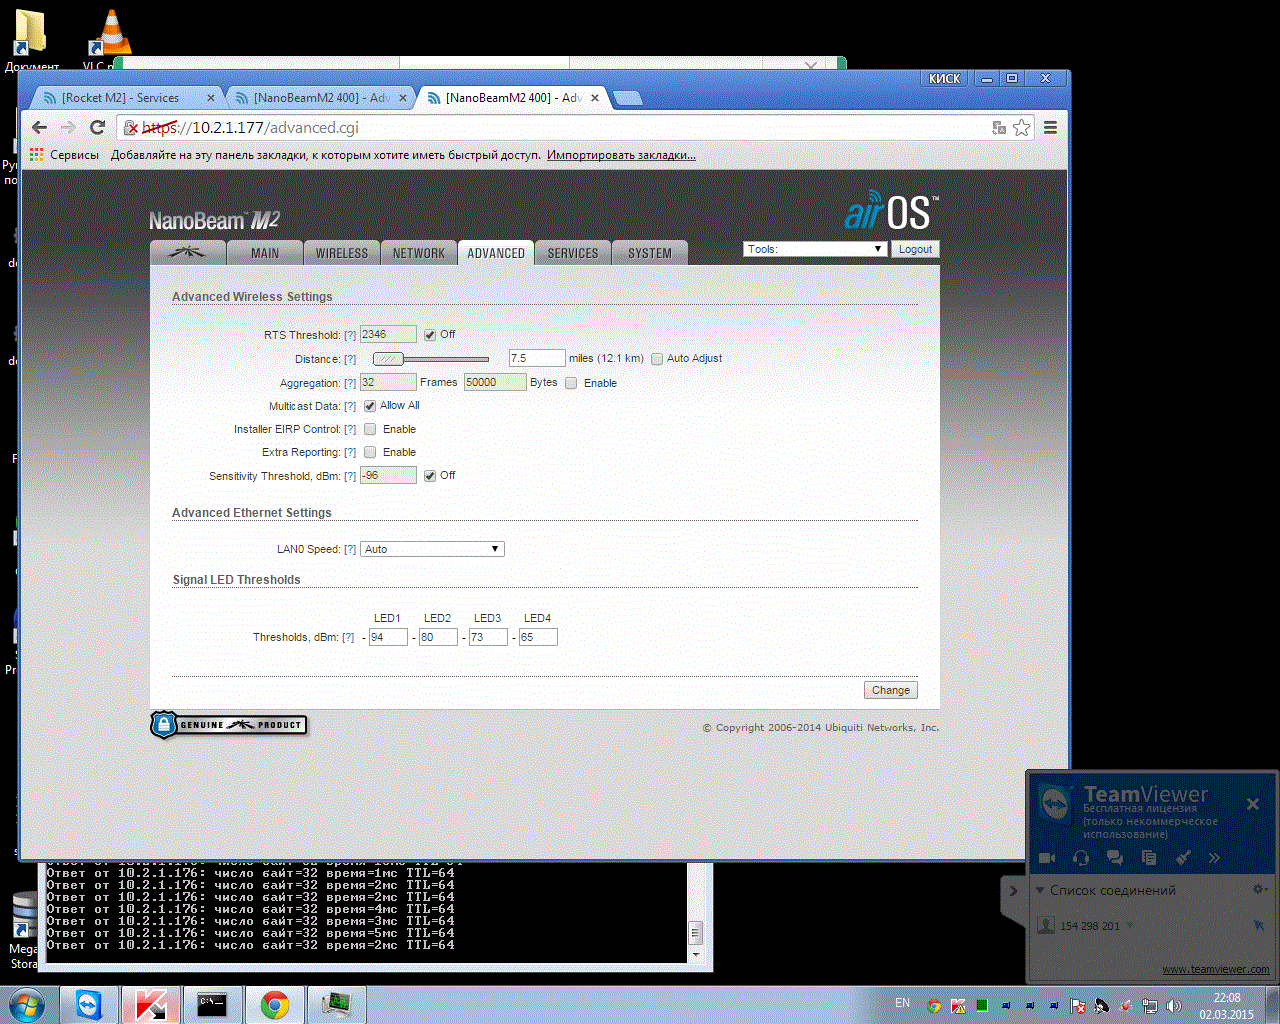Open the SYSTEM tab
The image size is (1280, 1024).
650,253
